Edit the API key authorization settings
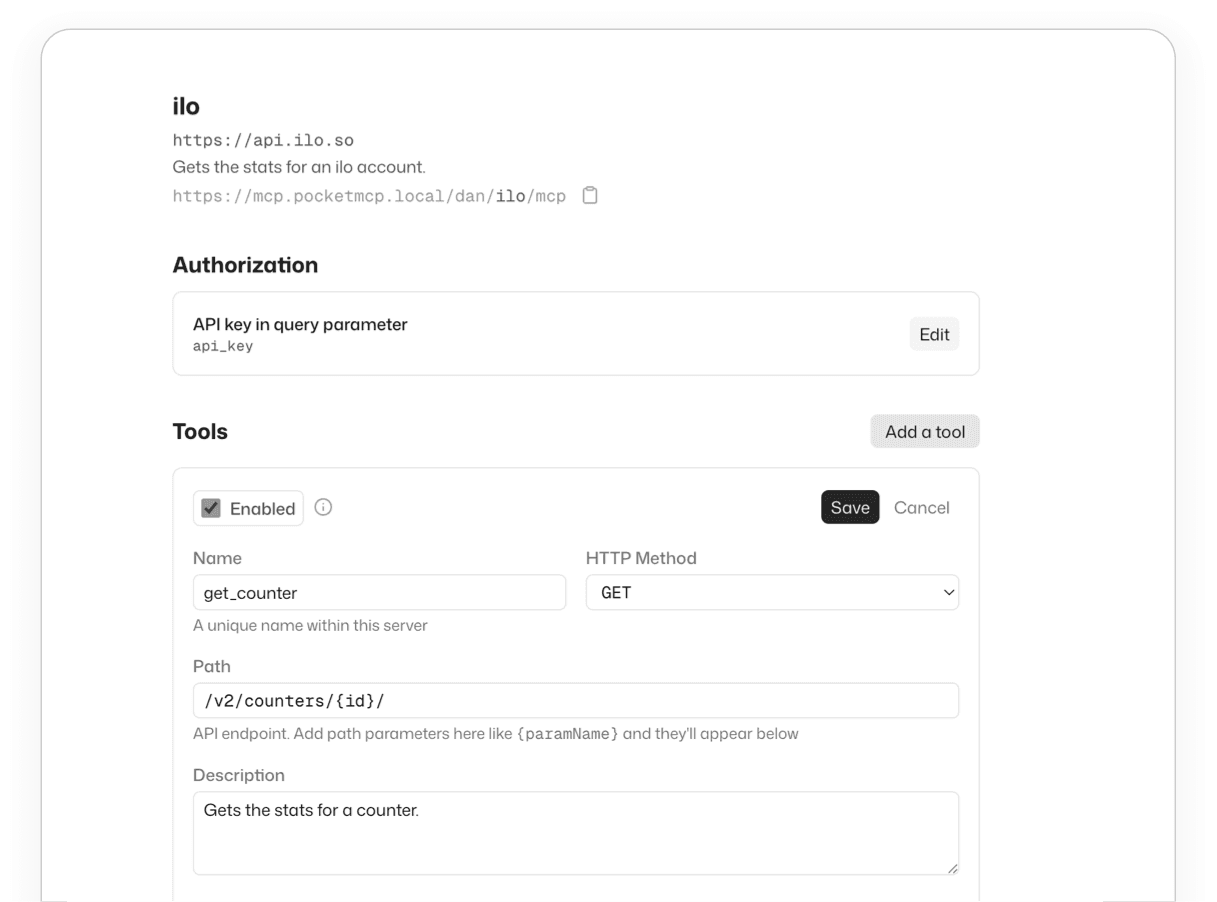This screenshot has width=1217, height=902. 933,334
